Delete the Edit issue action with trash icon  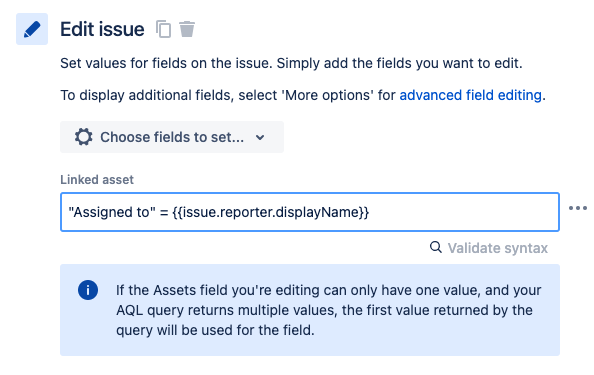coord(187,29)
